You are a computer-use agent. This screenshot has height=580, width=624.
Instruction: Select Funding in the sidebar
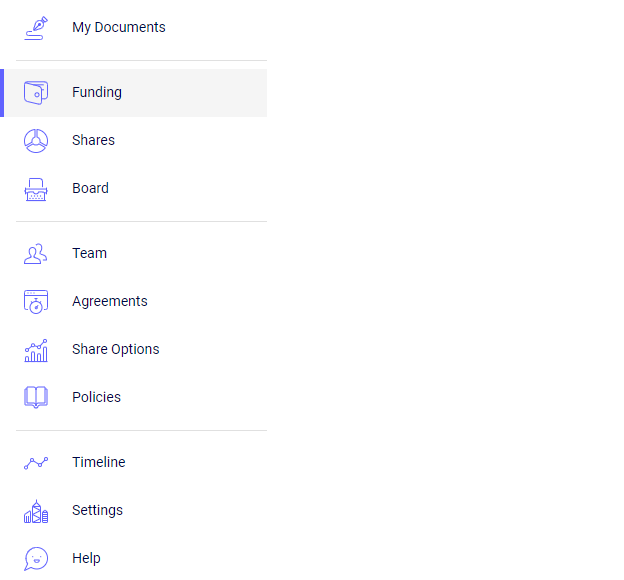97,93
